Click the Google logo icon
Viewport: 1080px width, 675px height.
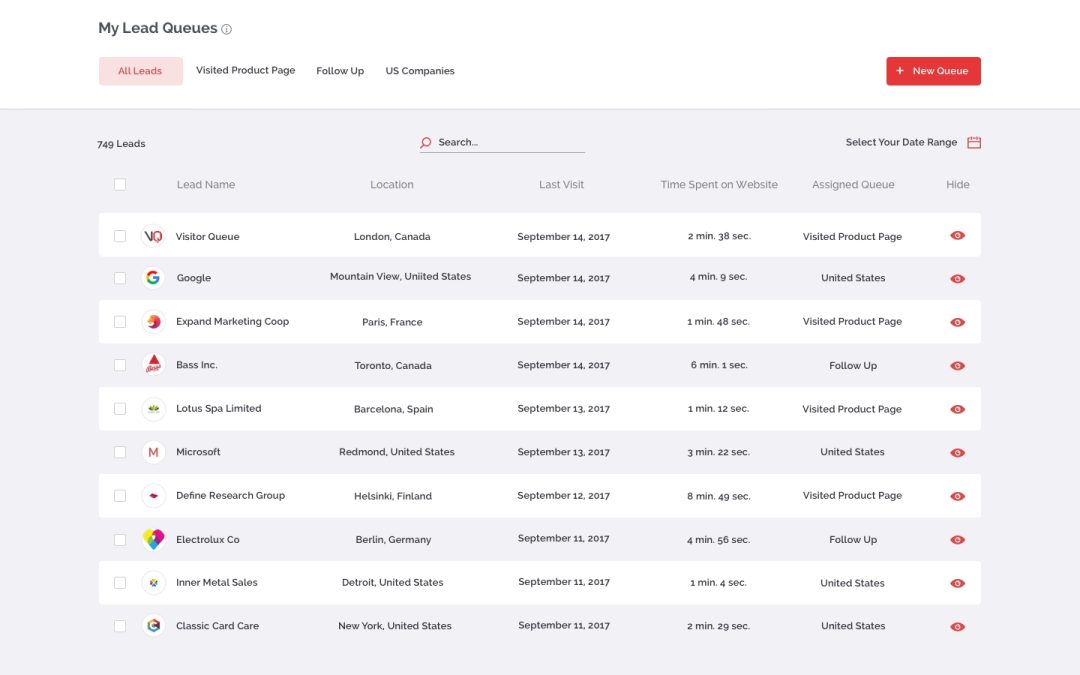click(x=153, y=278)
